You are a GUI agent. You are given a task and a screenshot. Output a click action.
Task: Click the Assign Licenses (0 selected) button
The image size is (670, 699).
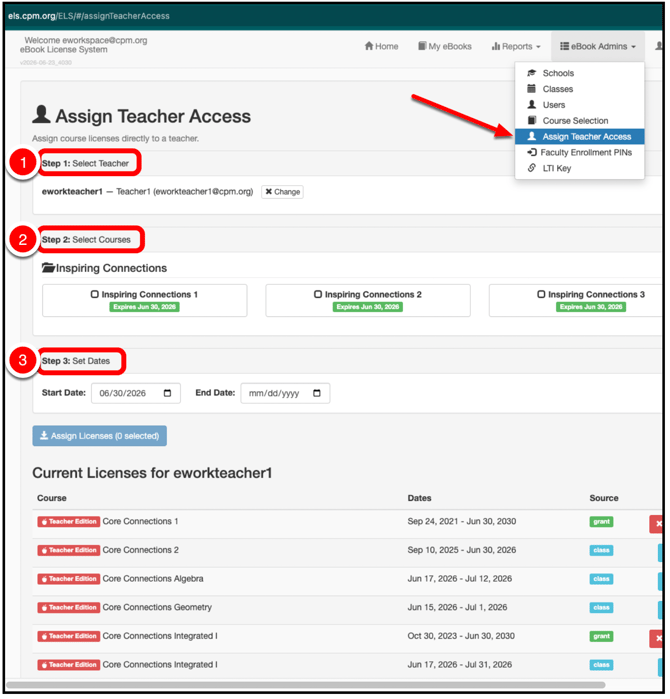pyautogui.click(x=100, y=438)
